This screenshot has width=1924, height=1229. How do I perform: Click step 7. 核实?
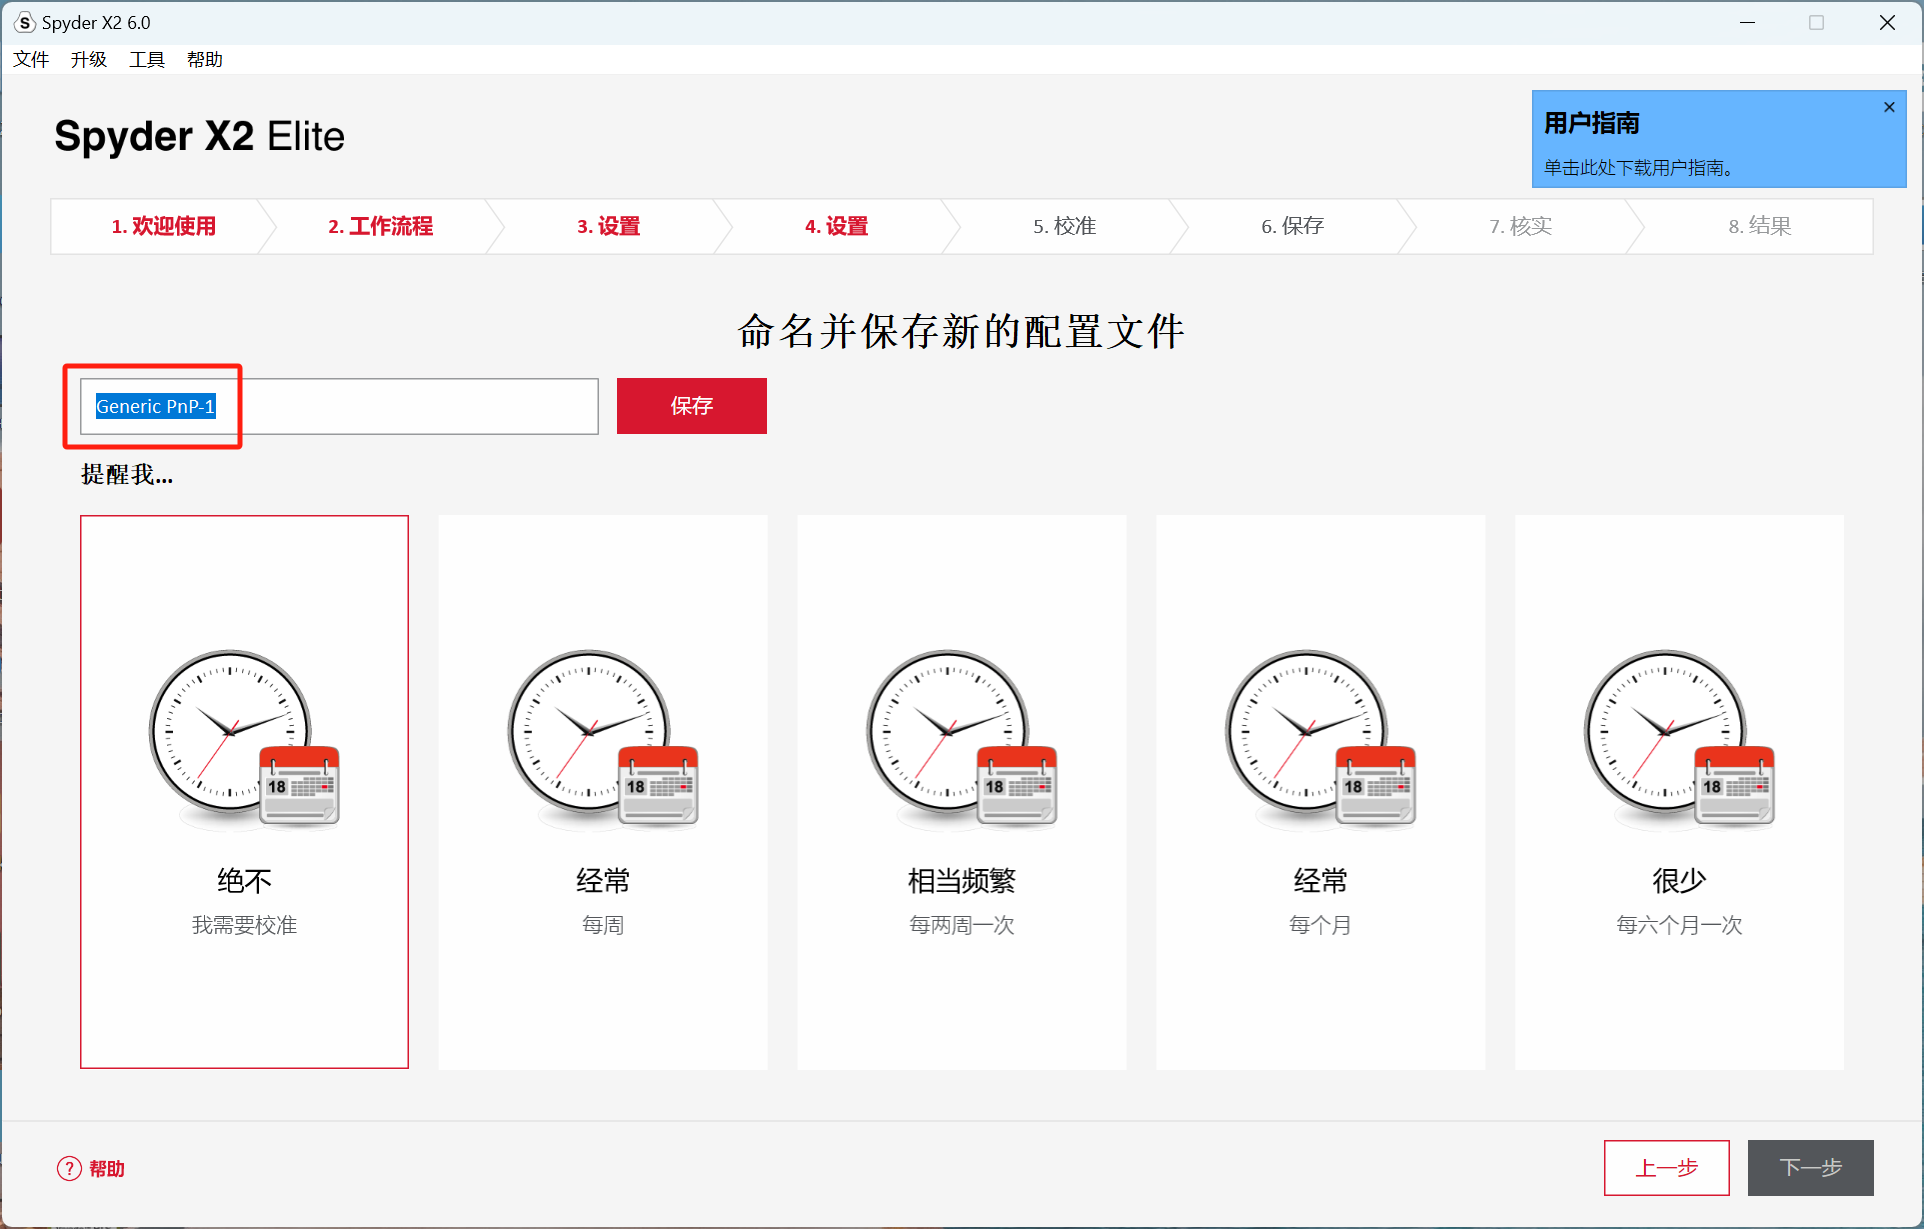pyautogui.click(x=1520, y=226)
